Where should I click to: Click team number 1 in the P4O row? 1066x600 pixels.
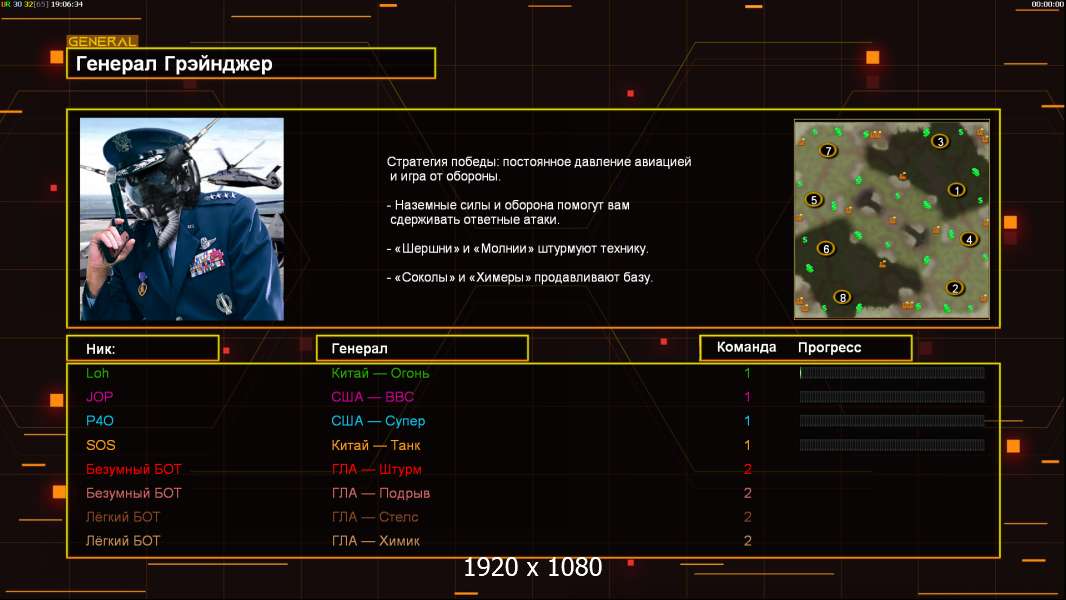click(x=747, y=421)
